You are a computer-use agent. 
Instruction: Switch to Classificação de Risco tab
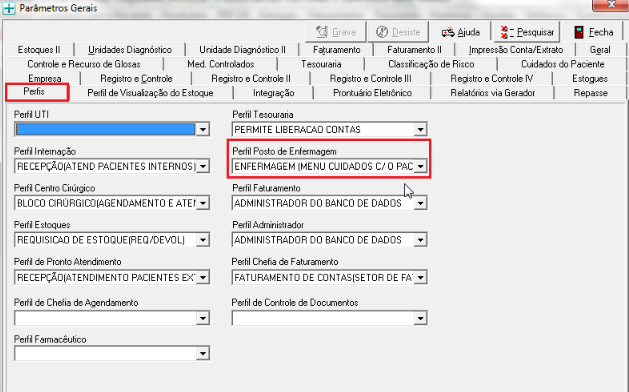pyautogui.click(x=431, y=64)
